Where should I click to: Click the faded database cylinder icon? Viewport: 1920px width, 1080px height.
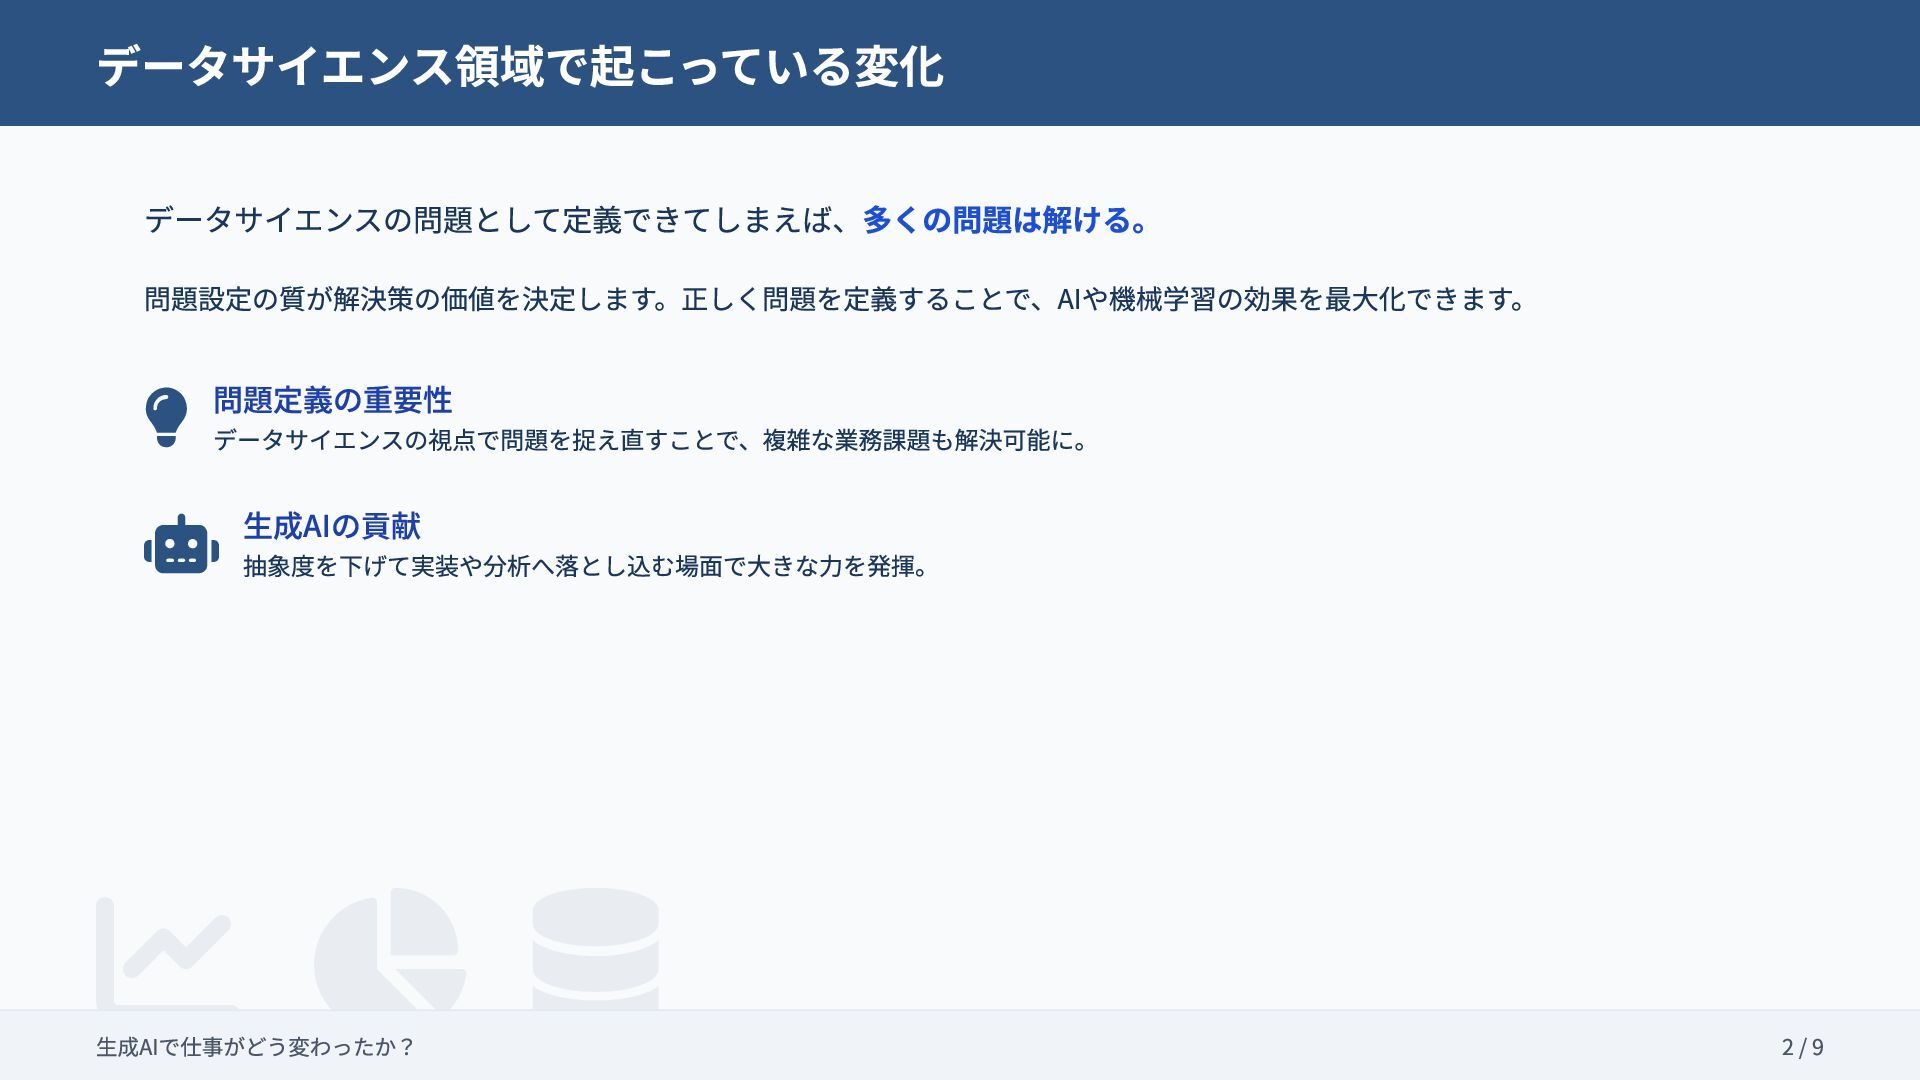595,948
